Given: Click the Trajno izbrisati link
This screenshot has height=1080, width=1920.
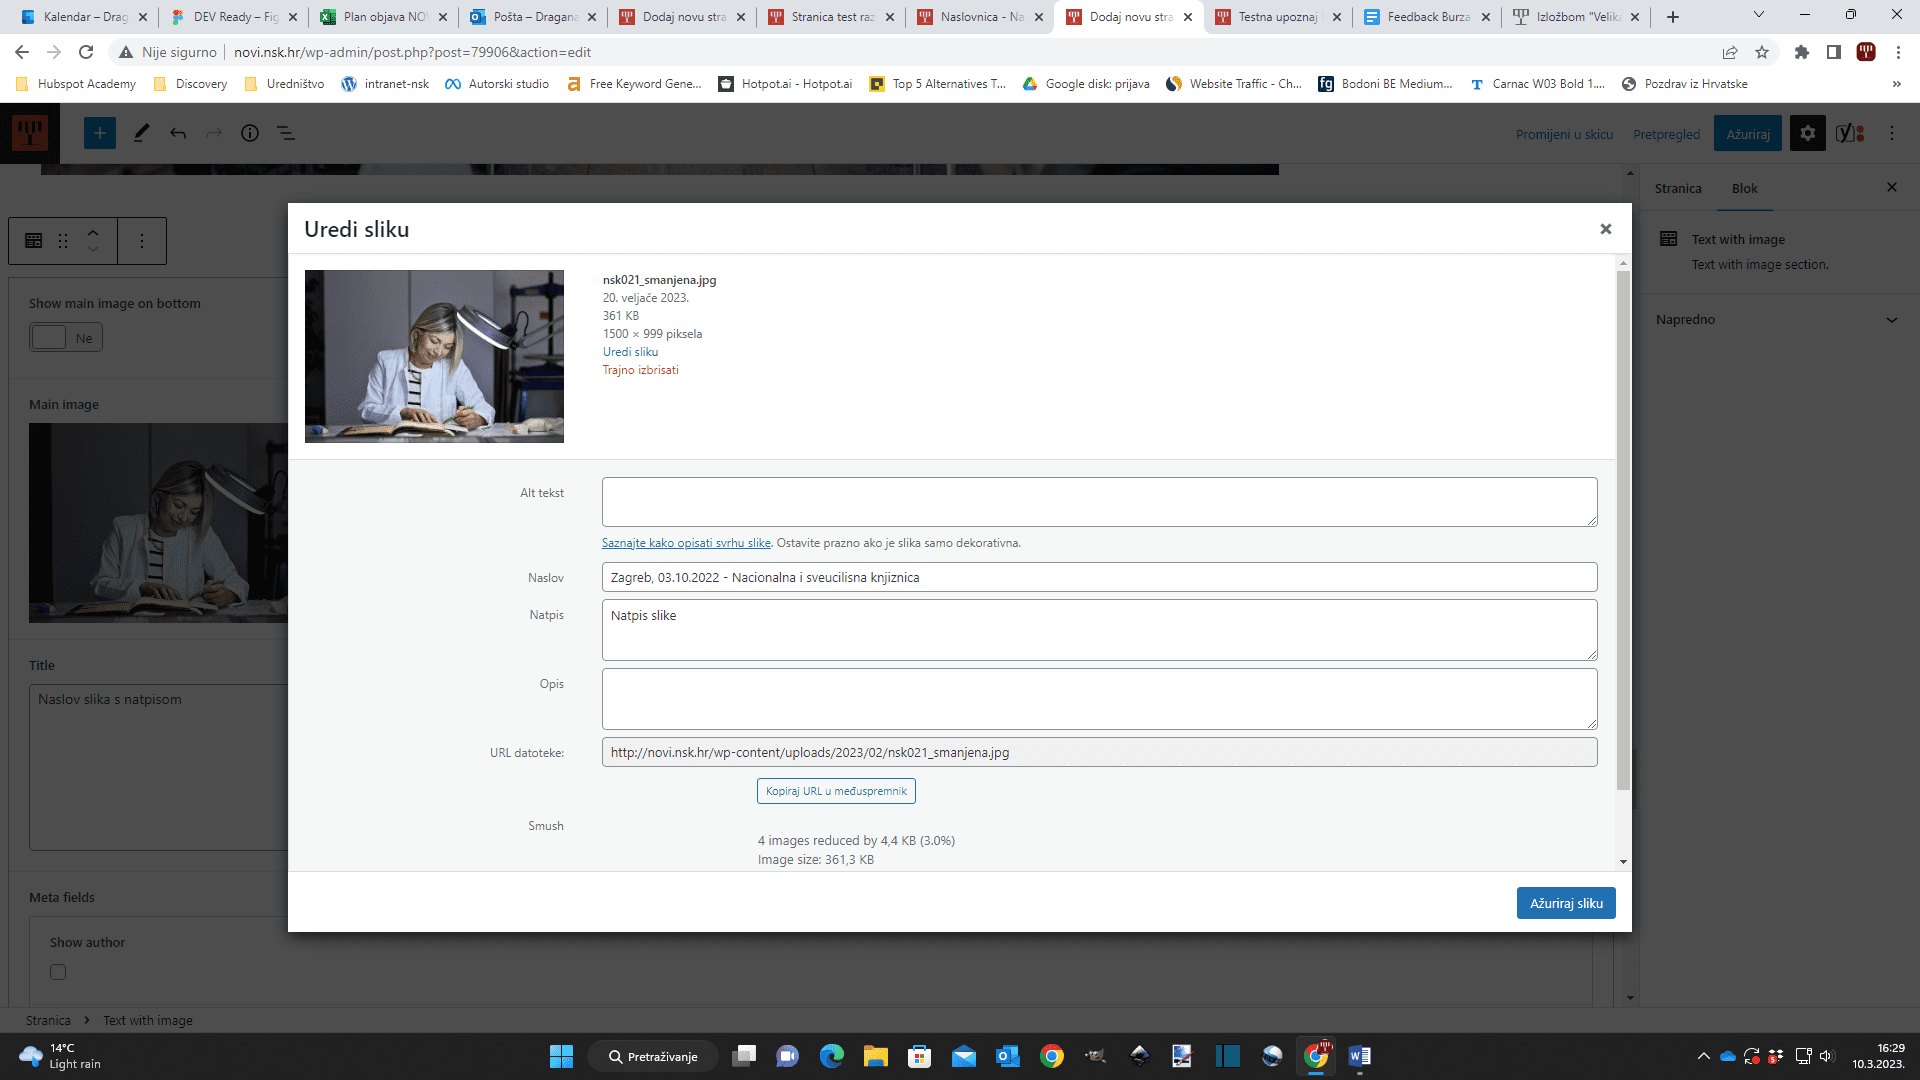Looking at the screenshot, I should coord(640,370).
